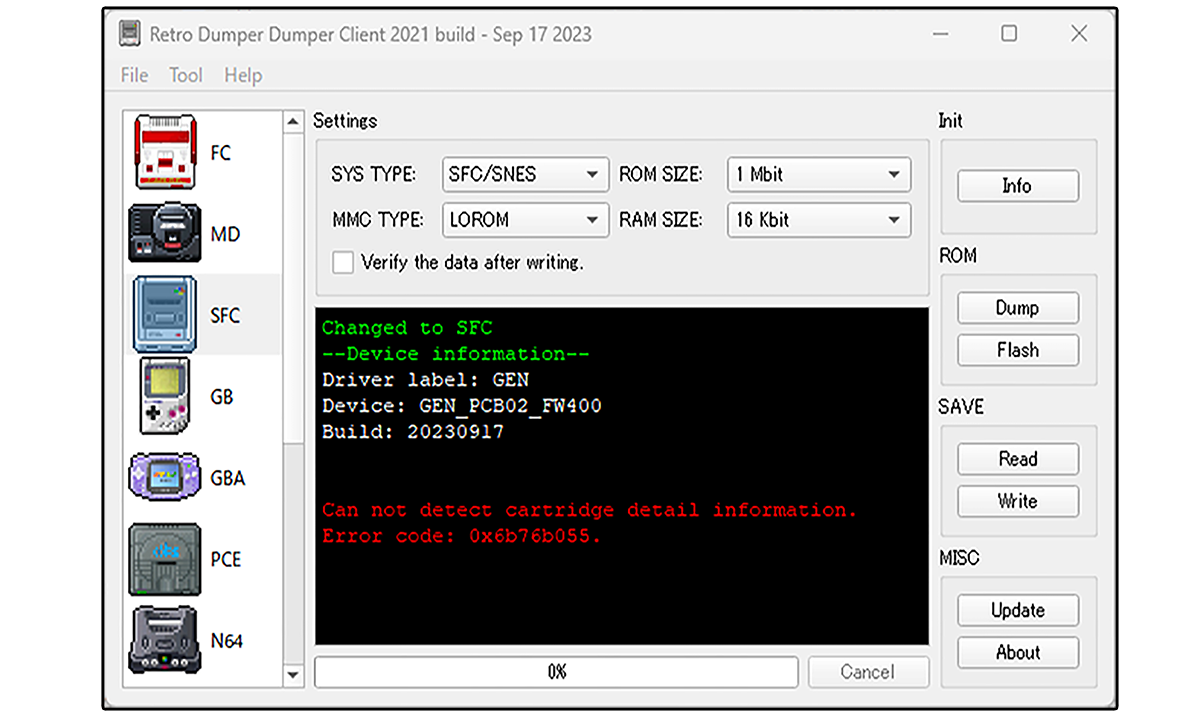Click the Cancel button
The height and width of the screenshot is (720, 1200).
(868, 672)
